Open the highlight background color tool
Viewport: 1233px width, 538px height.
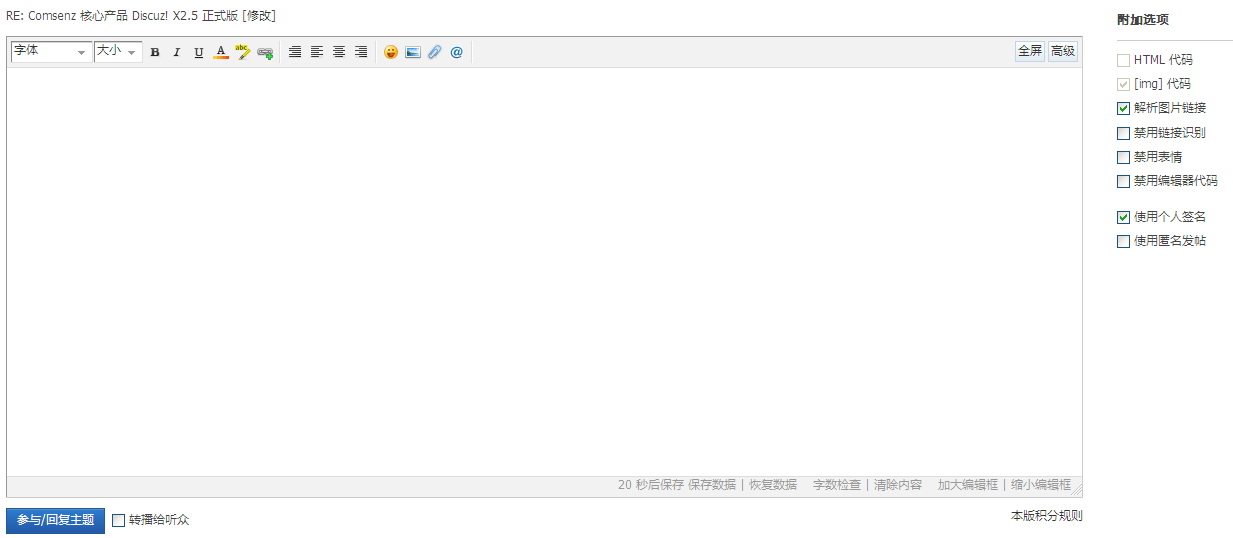pyautogui.click(x=243, y=52)
